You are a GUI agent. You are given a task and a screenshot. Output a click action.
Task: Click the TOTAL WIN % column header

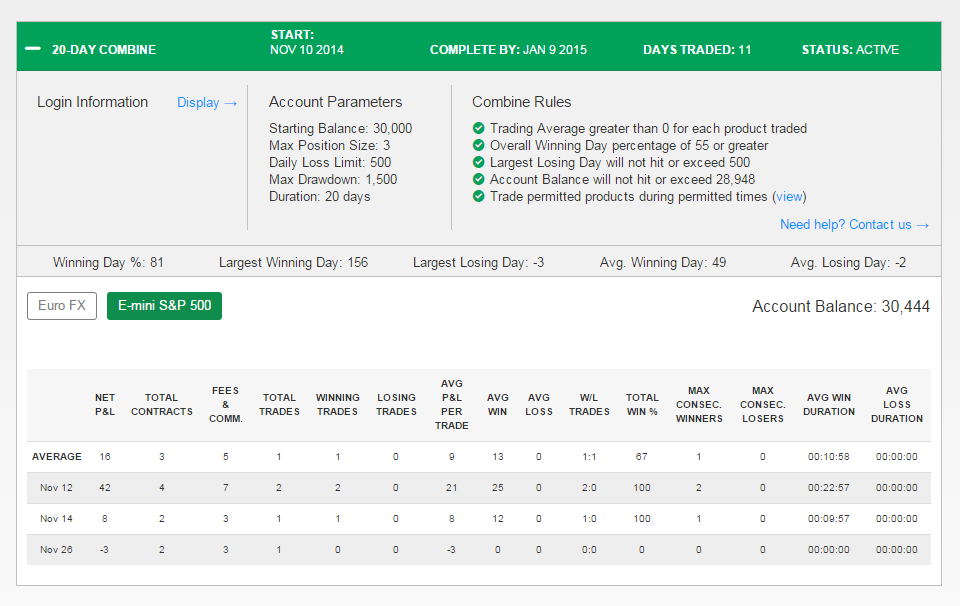[x=642, y=405]
